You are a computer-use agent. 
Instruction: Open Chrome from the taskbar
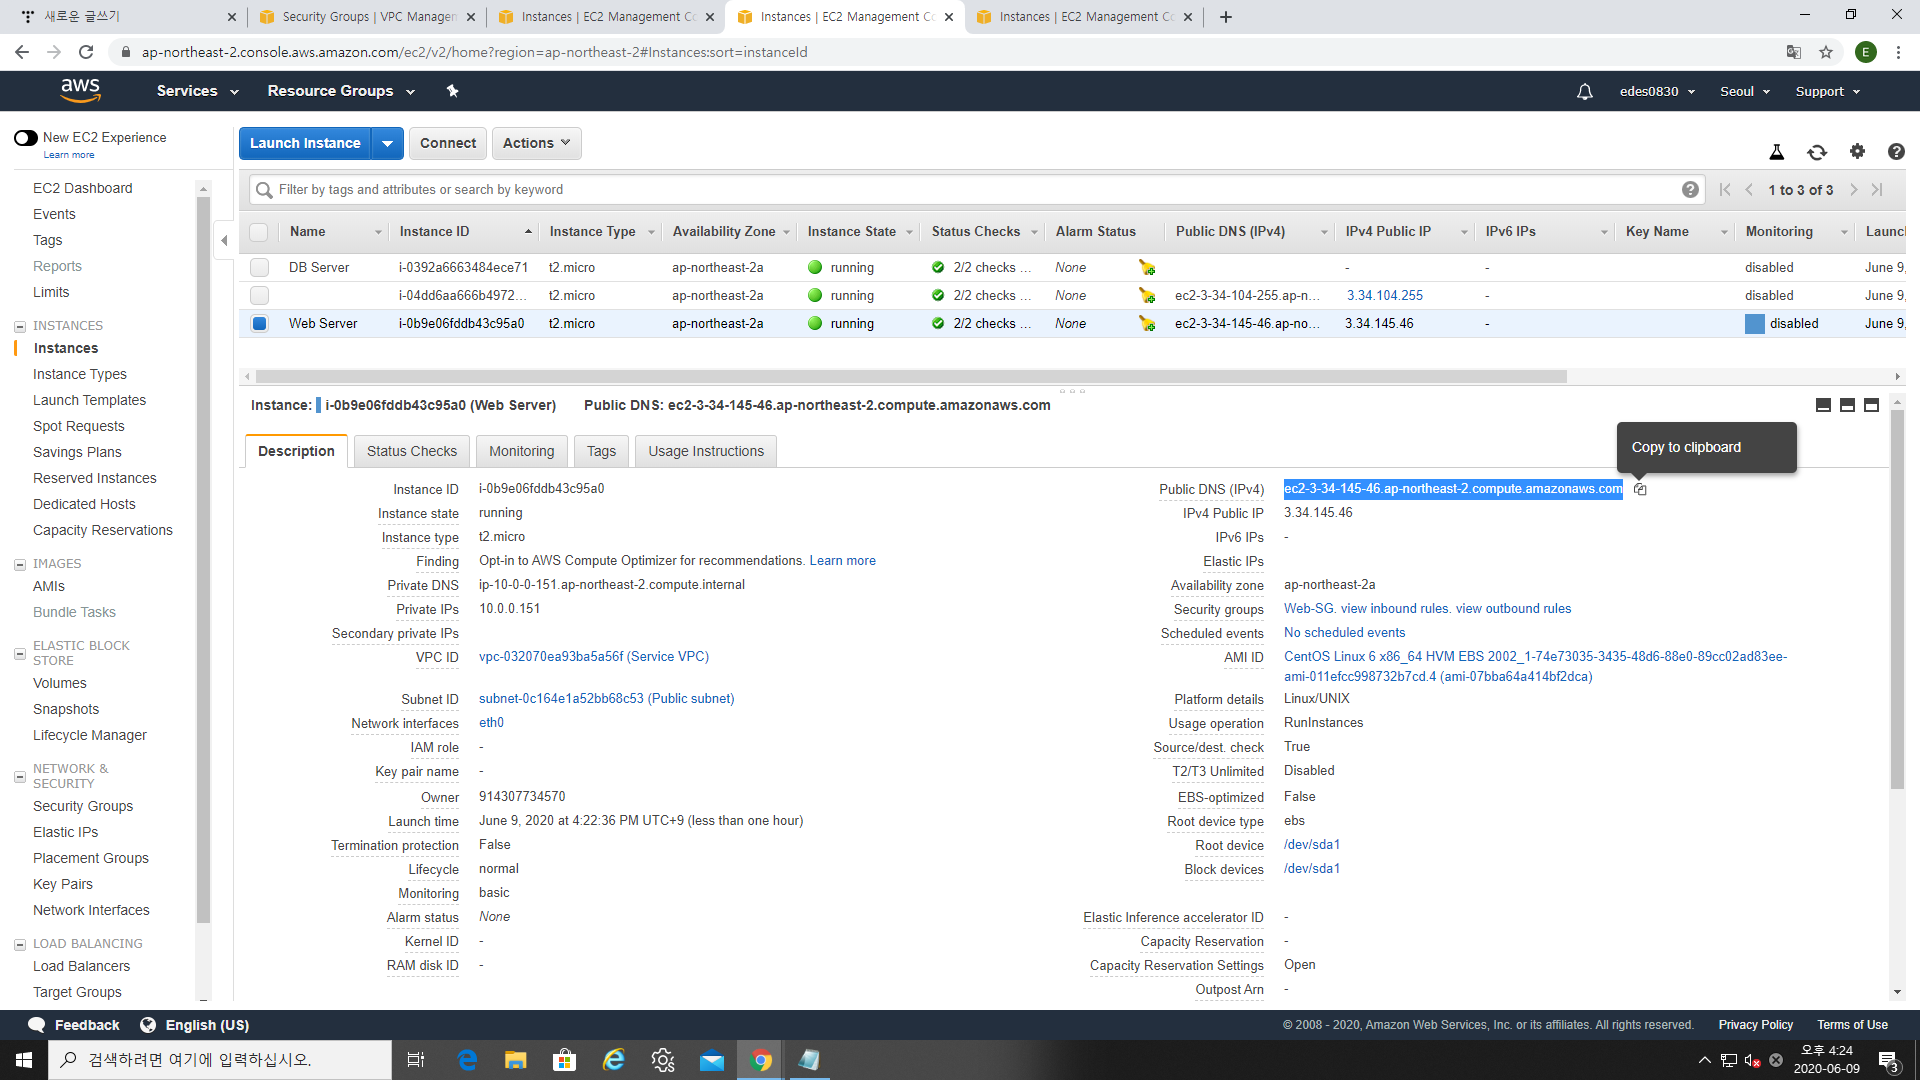pyautogui.click(x=761, y=1060)
